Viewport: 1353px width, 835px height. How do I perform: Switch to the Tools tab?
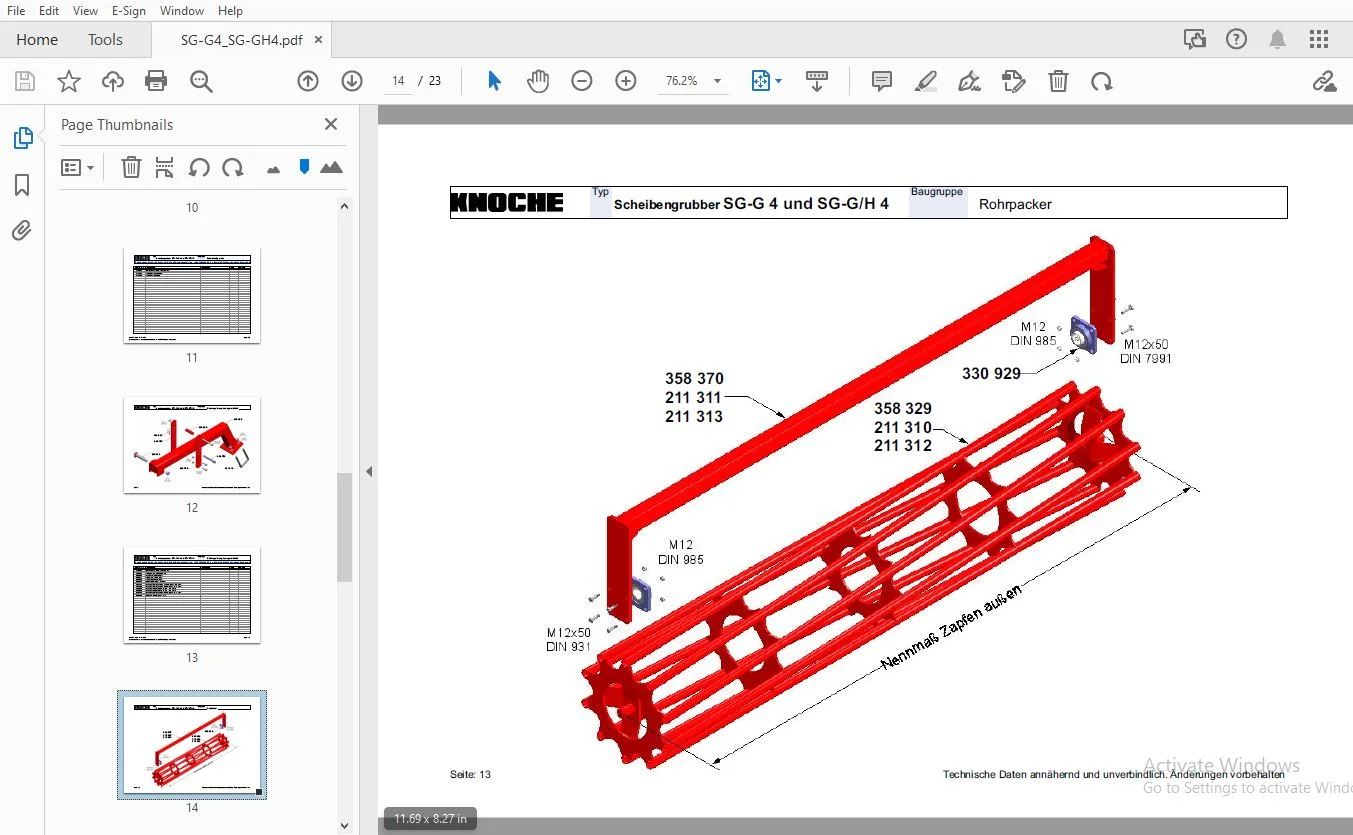(105, 40)
